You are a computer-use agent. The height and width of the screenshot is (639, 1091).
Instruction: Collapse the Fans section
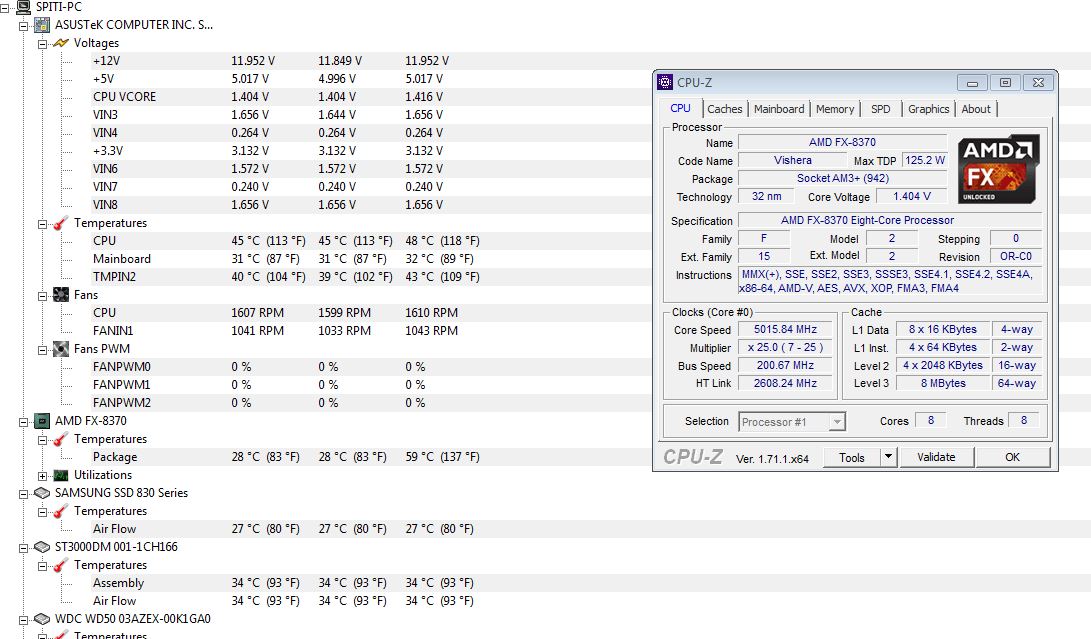coord(42,296)
